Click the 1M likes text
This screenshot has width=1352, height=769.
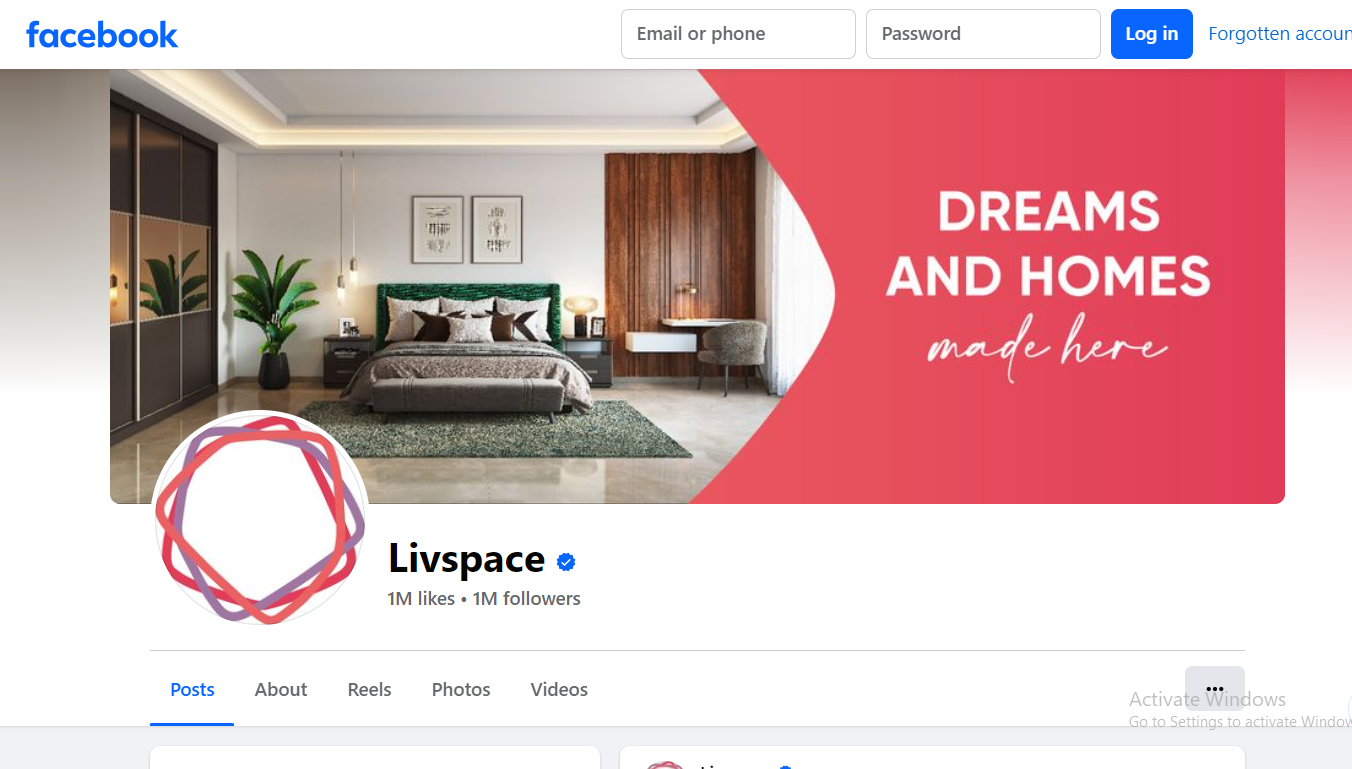point(421,599)
